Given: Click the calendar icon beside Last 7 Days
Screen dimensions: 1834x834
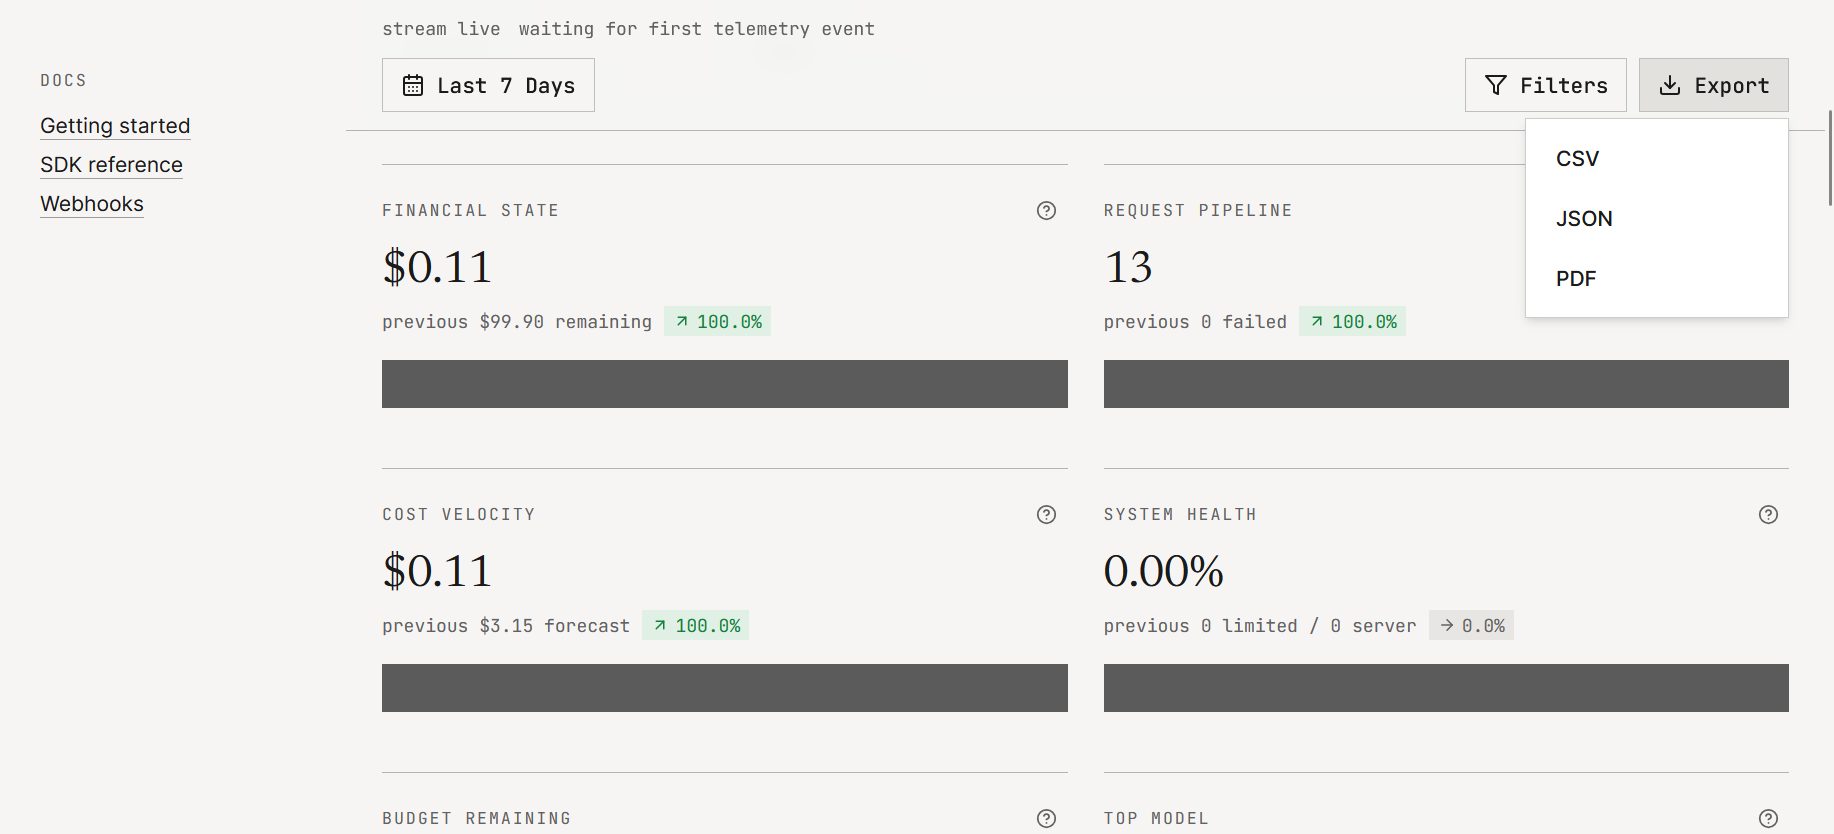Looking at the screenshot, I should 413,85.
